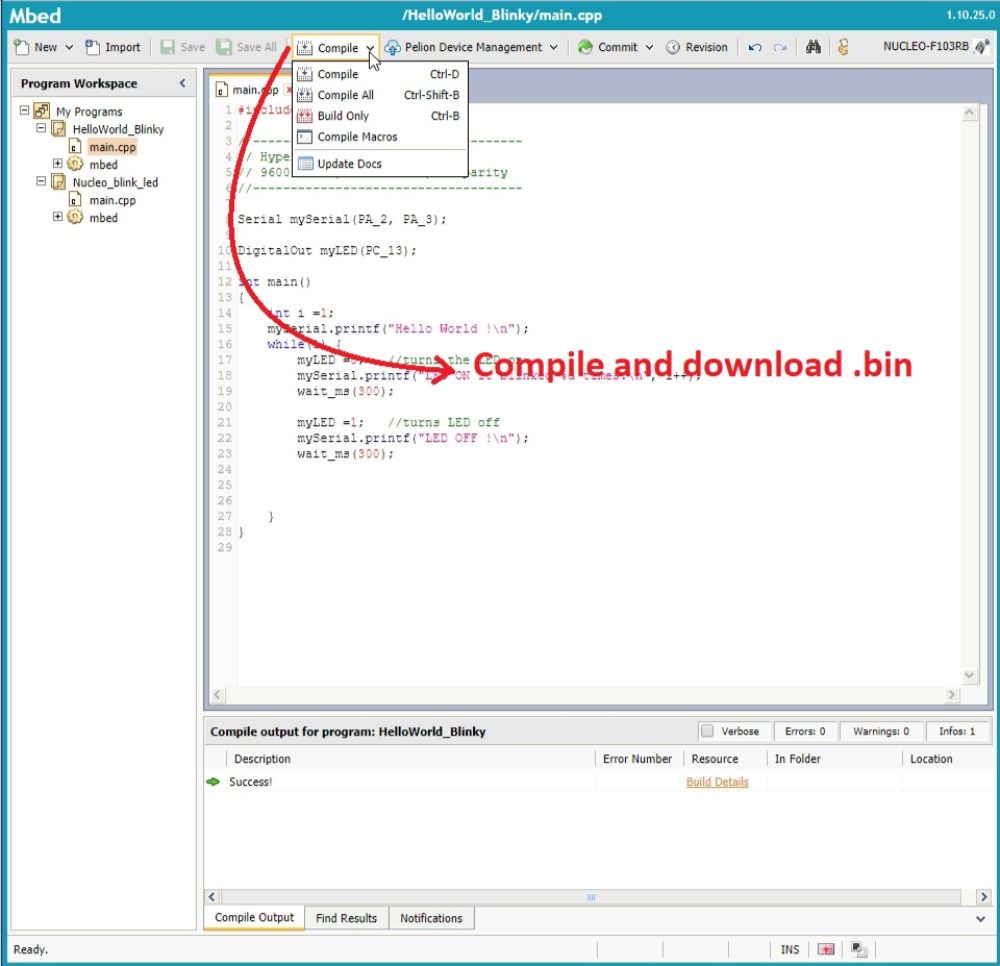Click the Errors: 0 filter button

point(805,731)
